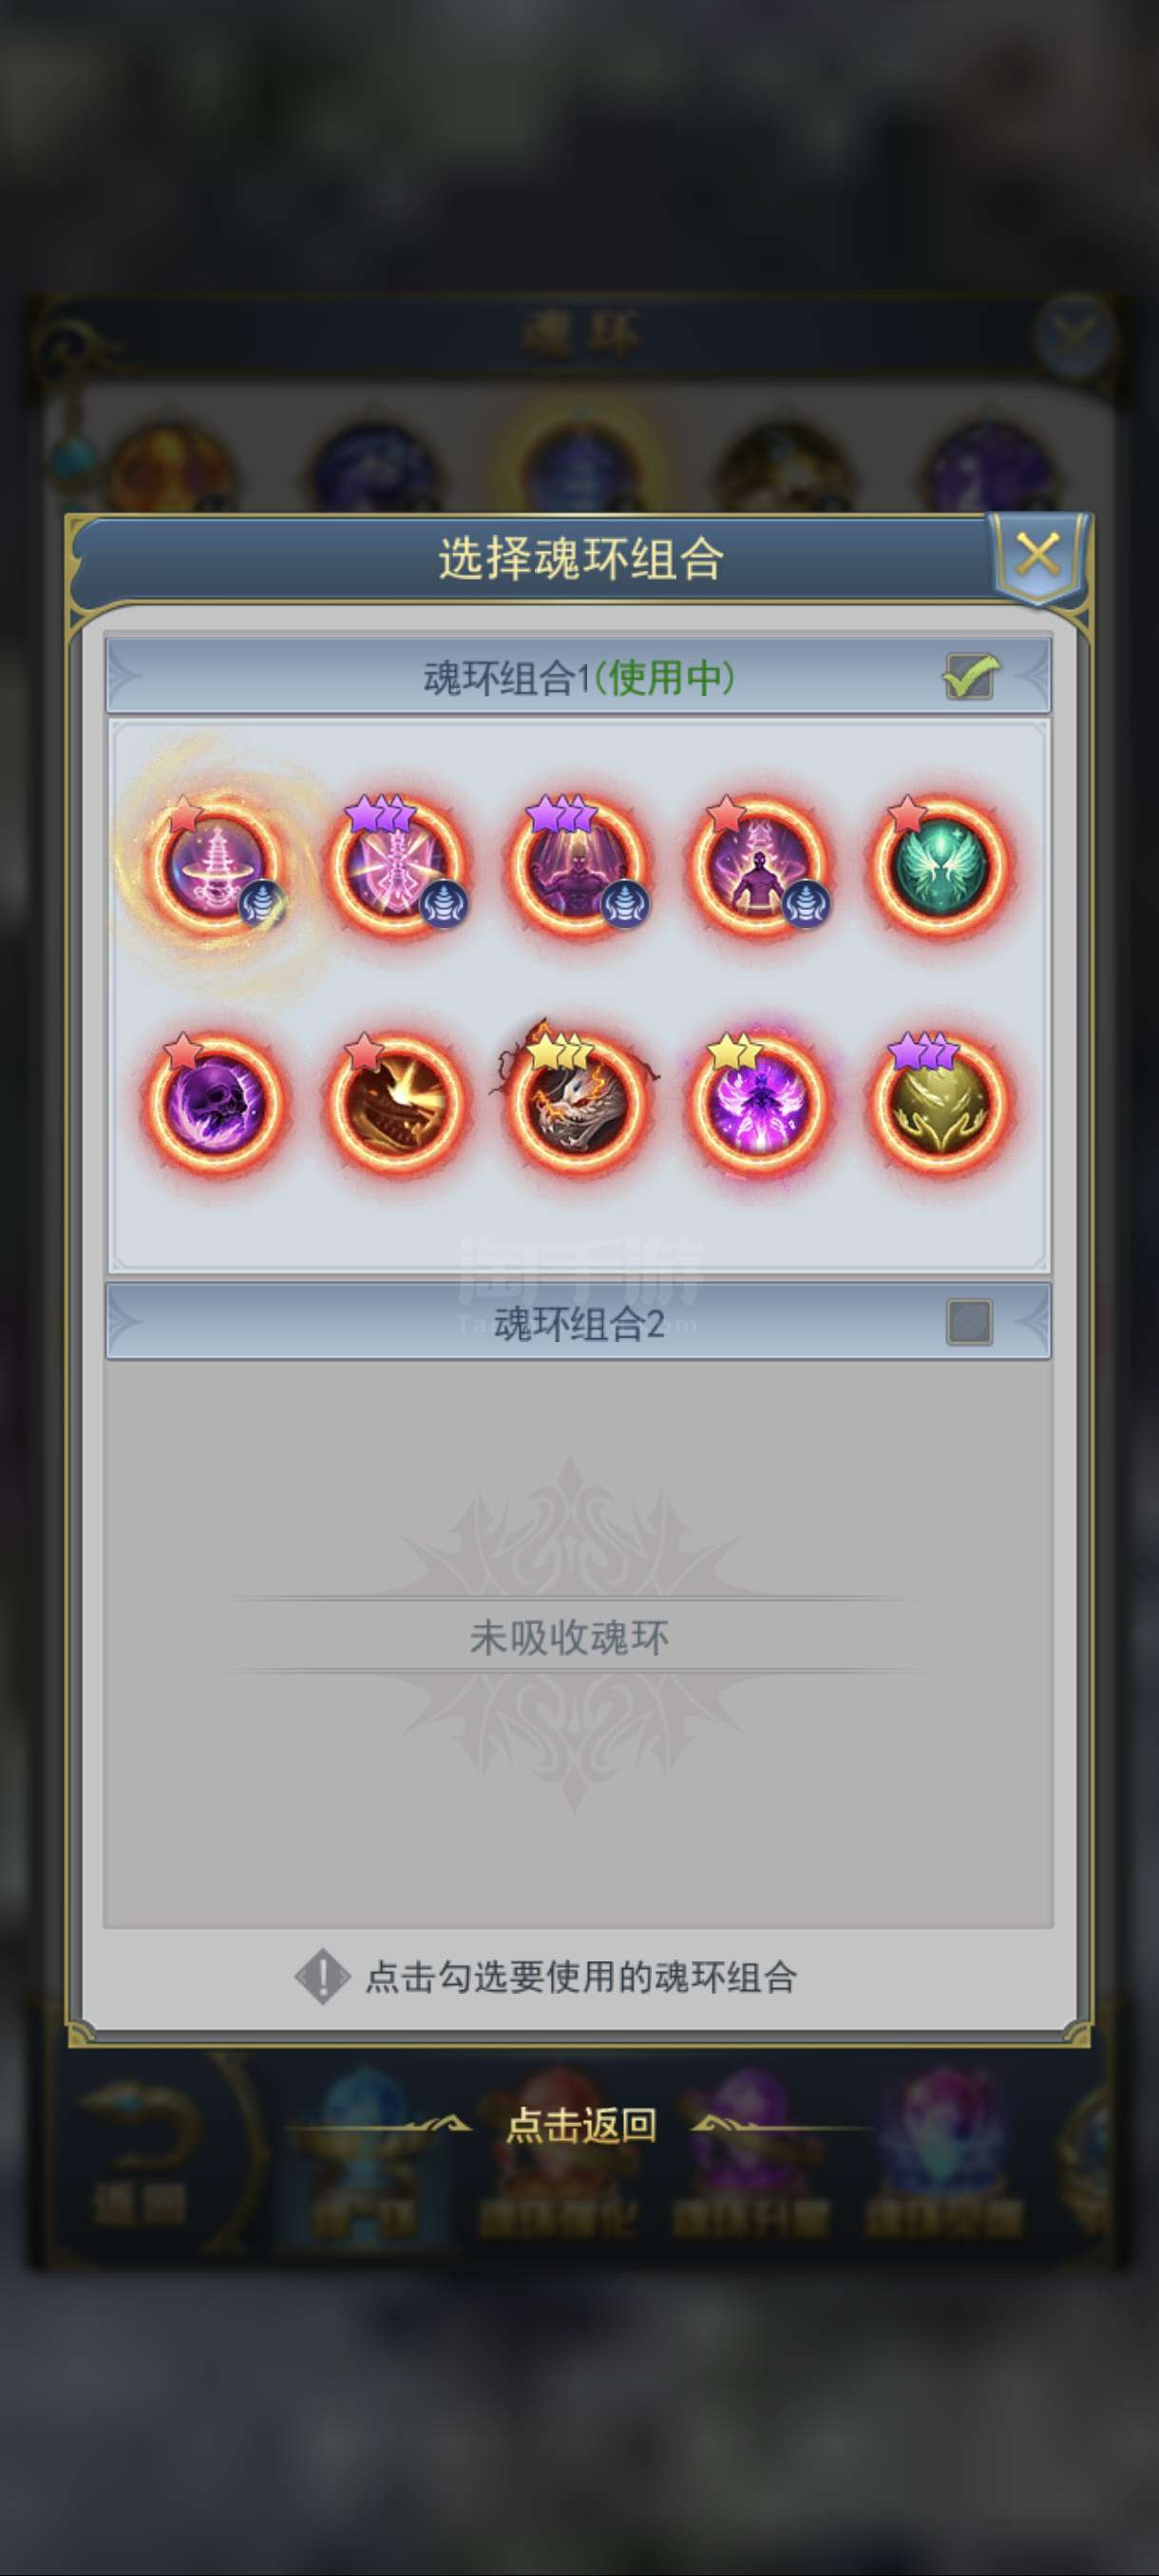Tap the one-star standing figure soul ring

coord(759,866)
